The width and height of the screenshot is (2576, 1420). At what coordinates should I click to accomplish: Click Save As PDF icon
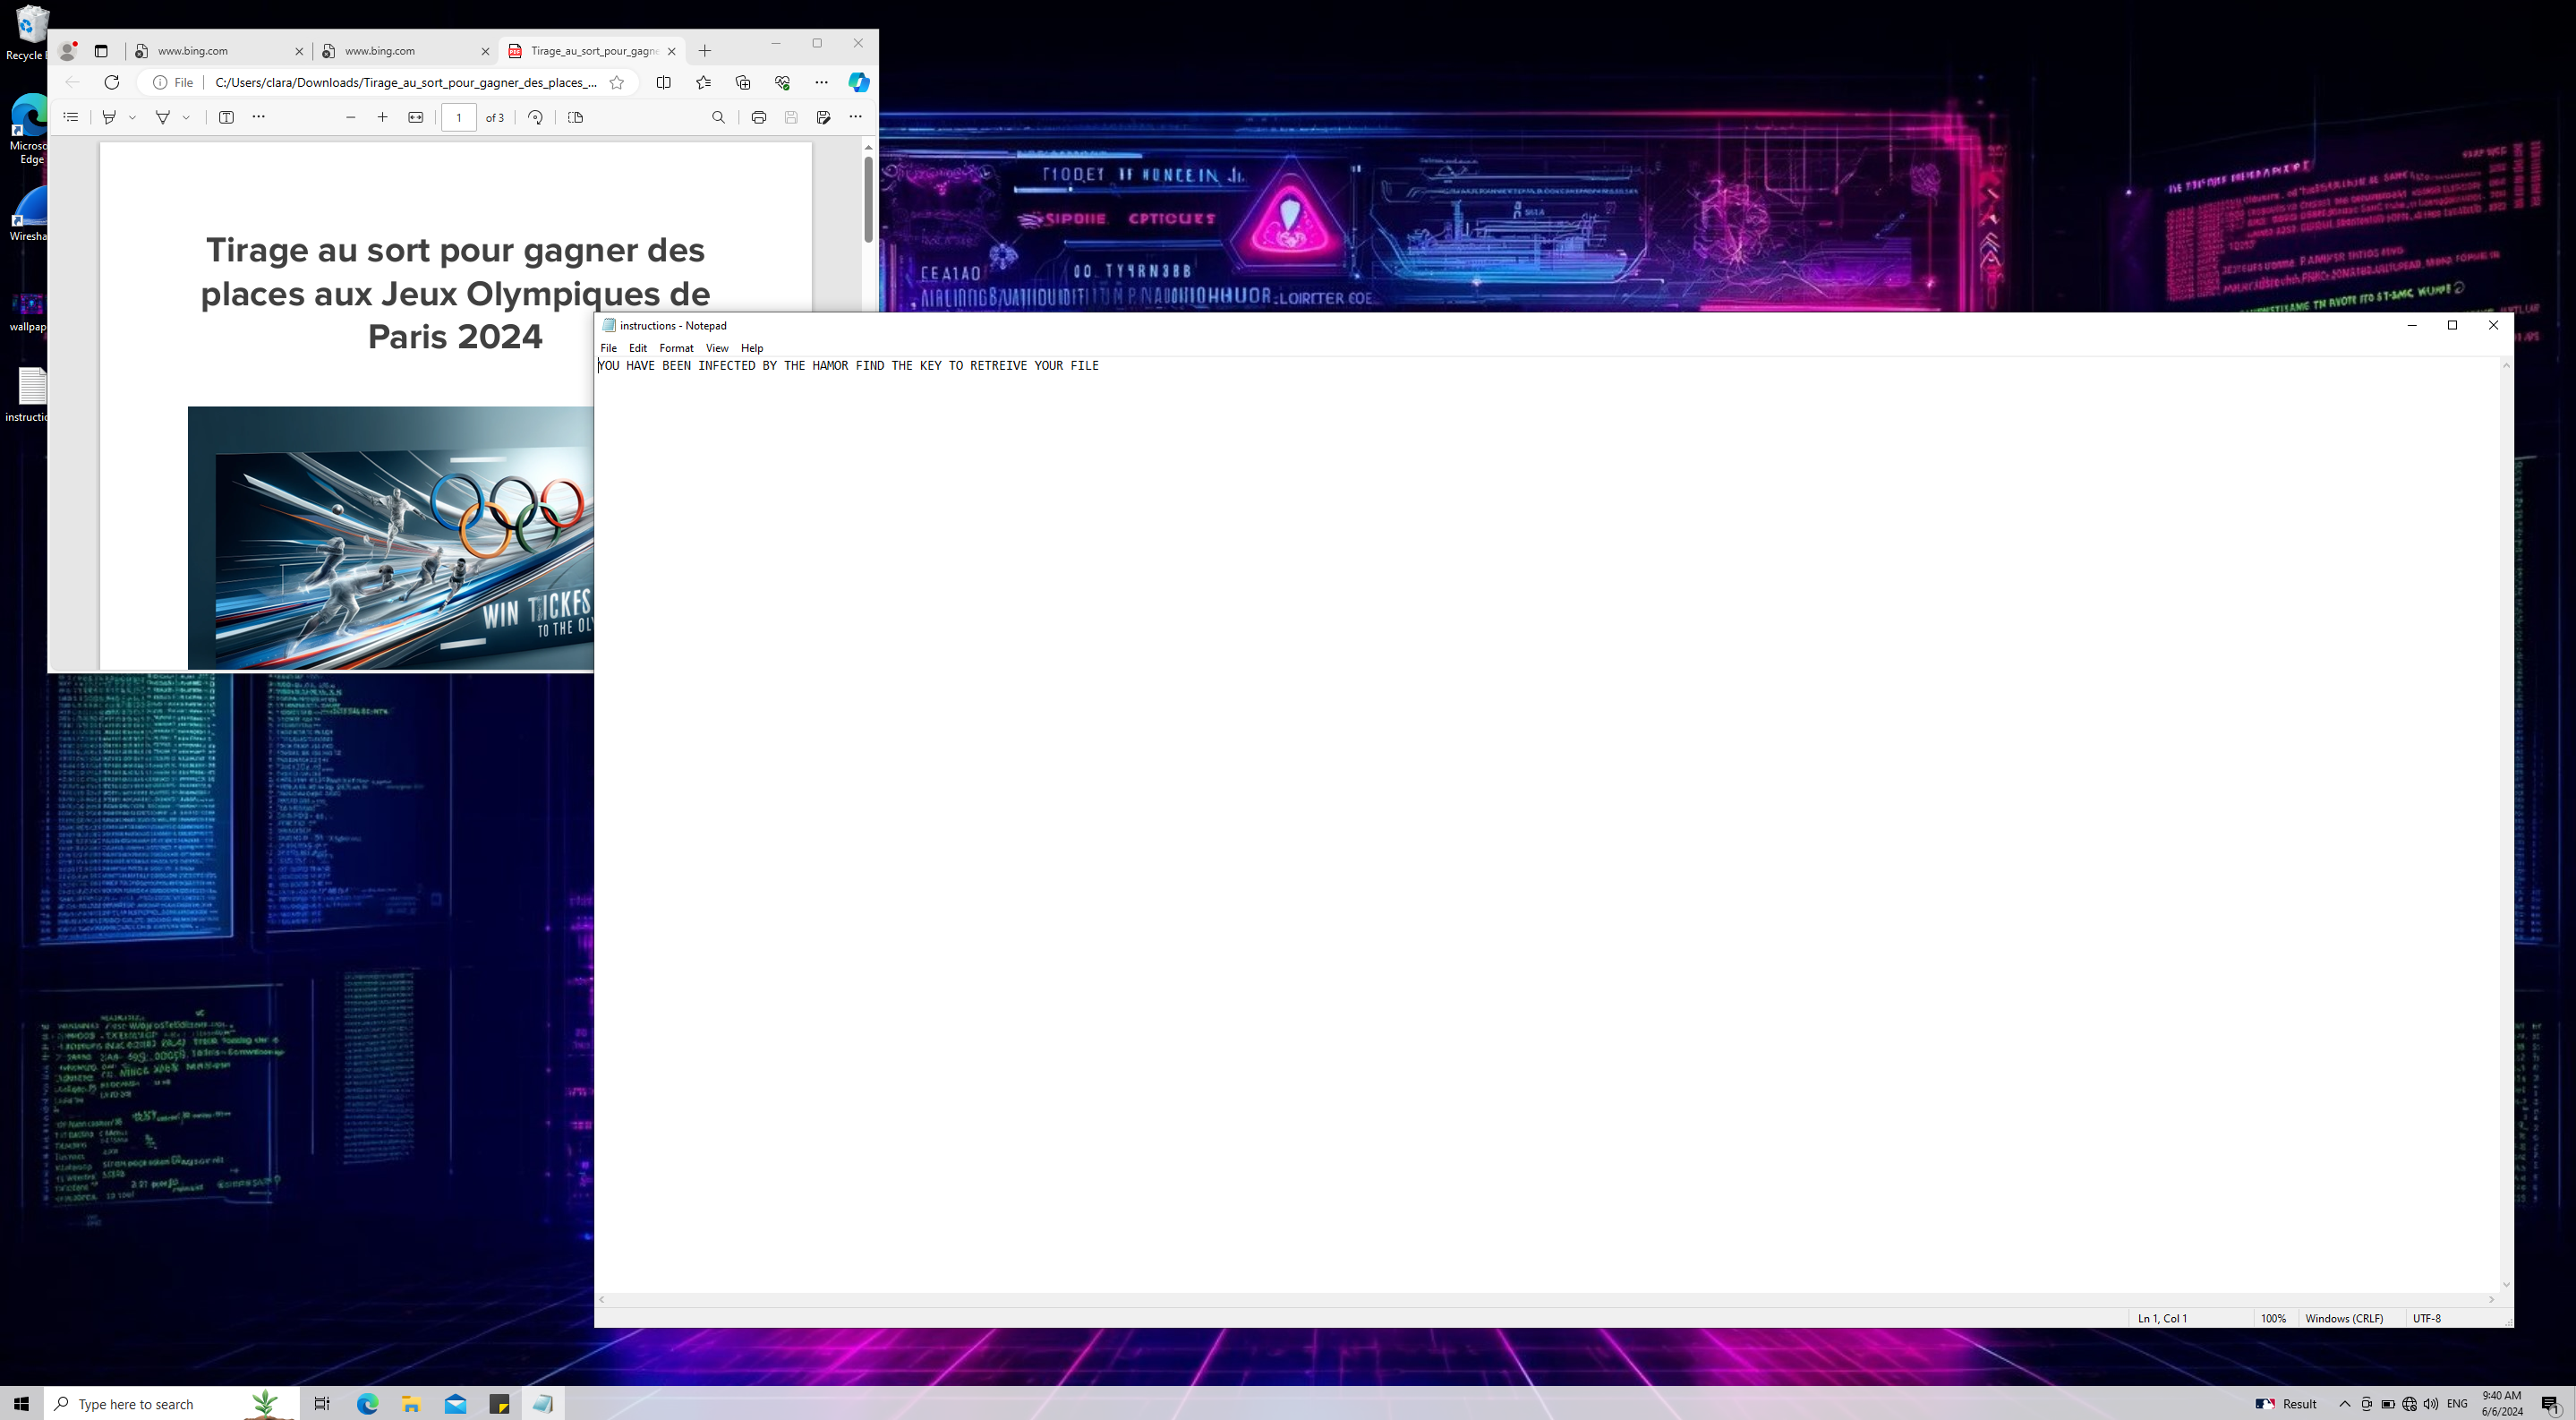(x=823, y=117)
